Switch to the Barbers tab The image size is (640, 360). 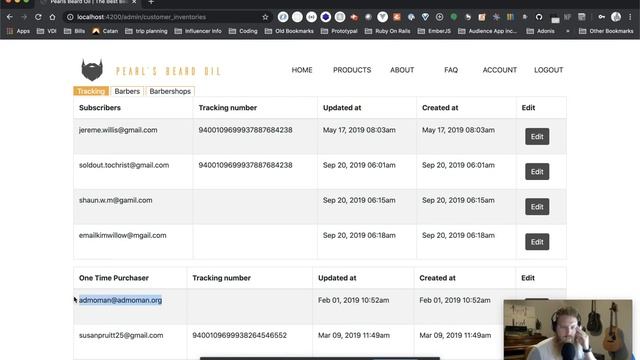[127, 91]
